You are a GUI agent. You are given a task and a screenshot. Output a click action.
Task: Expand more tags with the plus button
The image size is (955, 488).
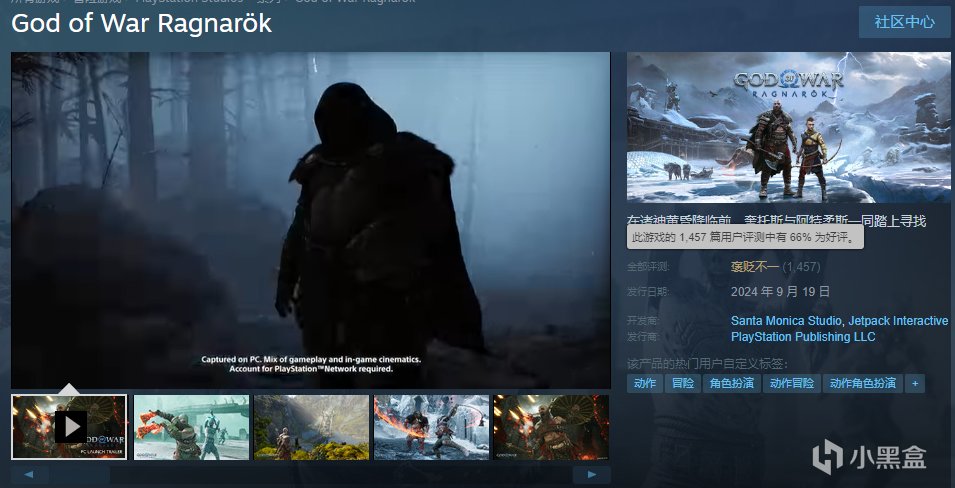[x=915, y=383]
